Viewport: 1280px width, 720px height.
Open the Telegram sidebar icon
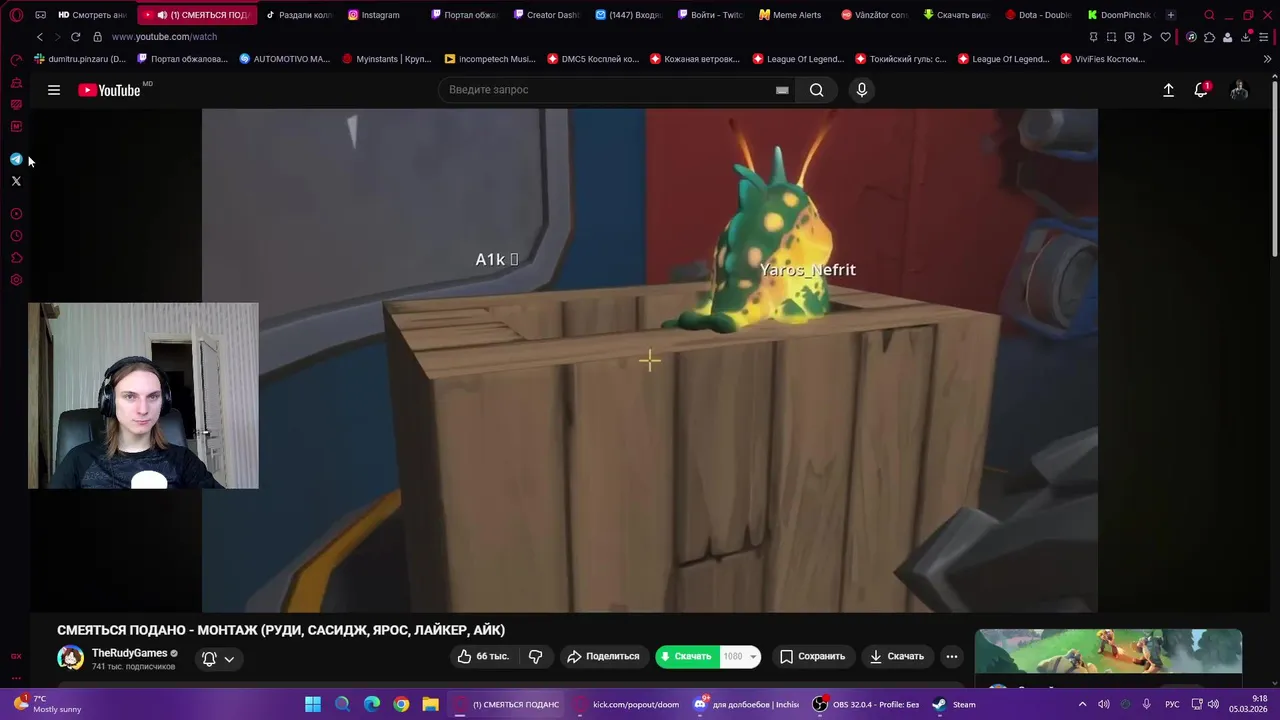(16, 159)
